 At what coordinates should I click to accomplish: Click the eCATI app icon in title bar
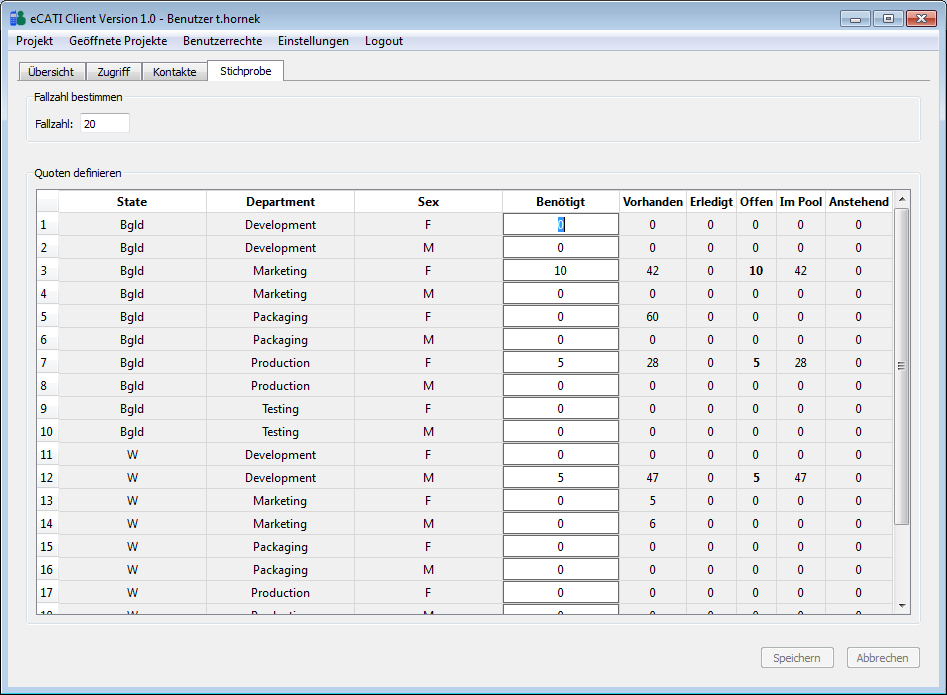(x=18, y=18)
